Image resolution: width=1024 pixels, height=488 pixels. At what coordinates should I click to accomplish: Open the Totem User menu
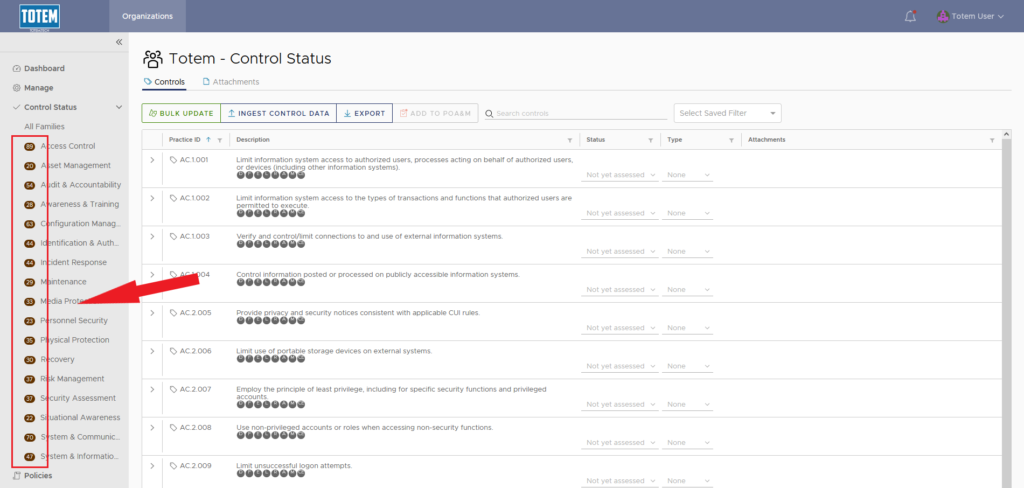point(970,16)
